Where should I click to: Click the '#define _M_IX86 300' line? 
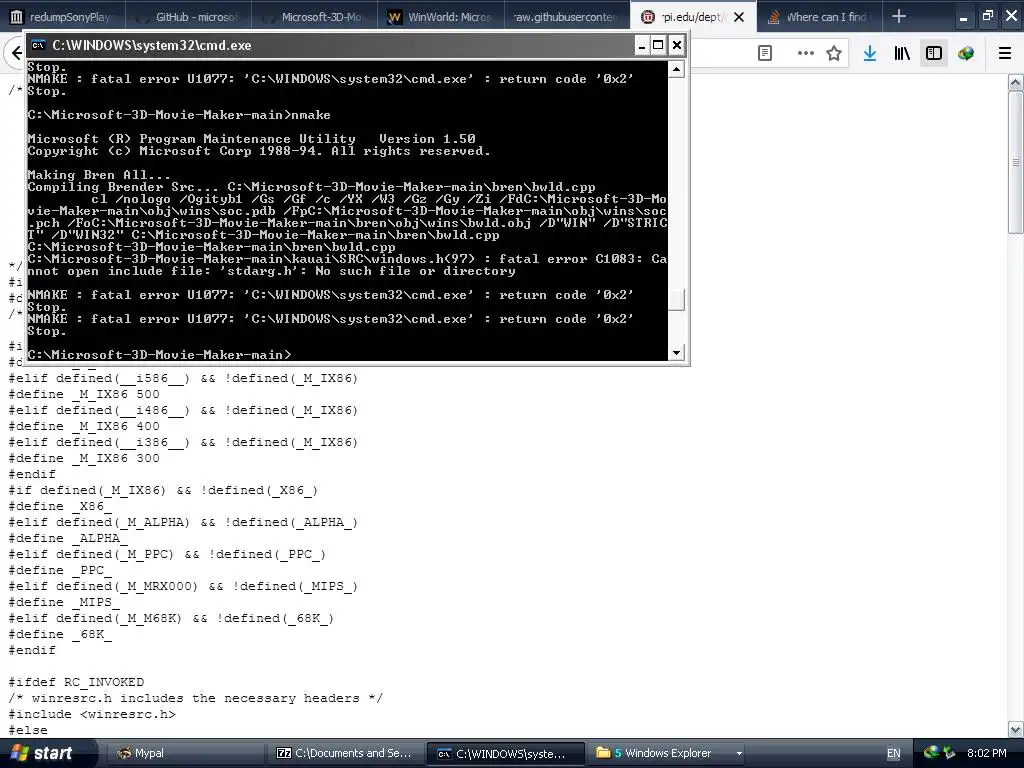pos(84,458)
